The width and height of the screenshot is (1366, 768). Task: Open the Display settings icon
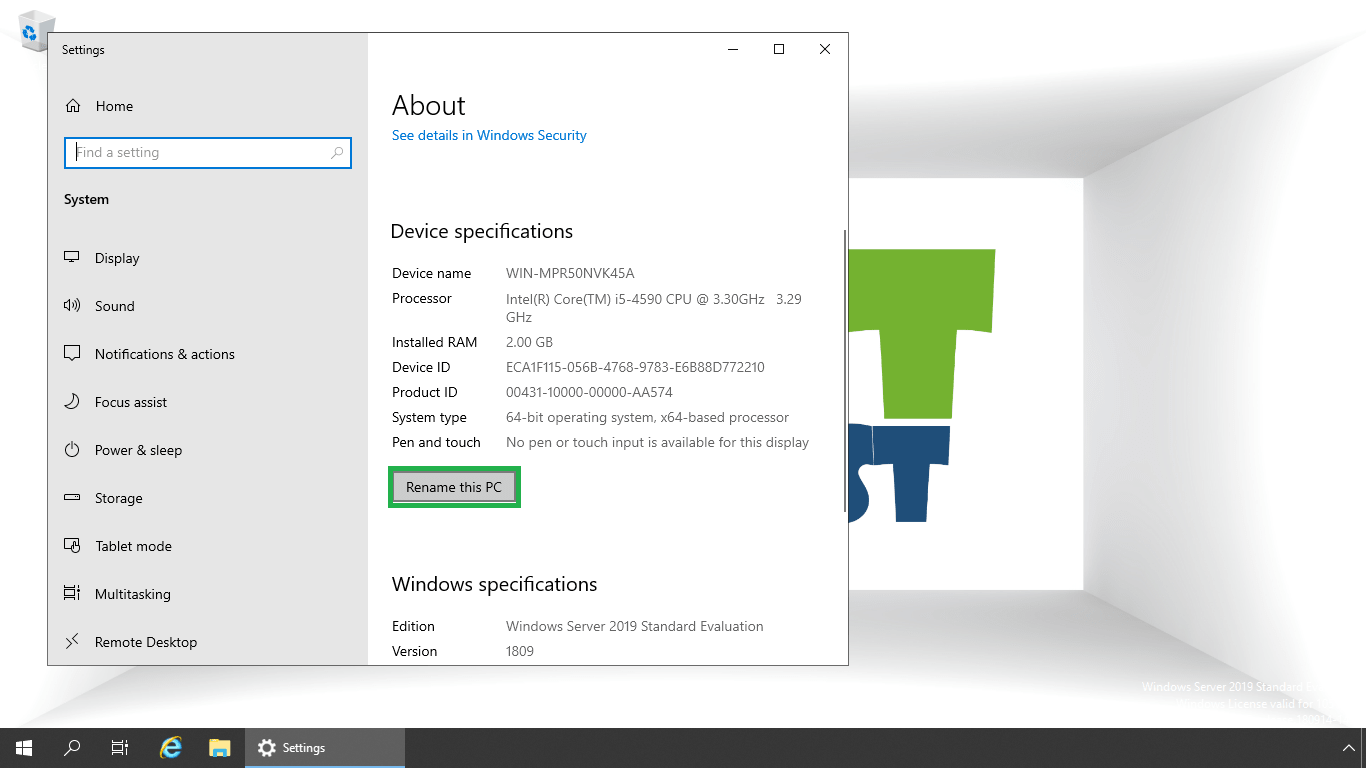72,257
